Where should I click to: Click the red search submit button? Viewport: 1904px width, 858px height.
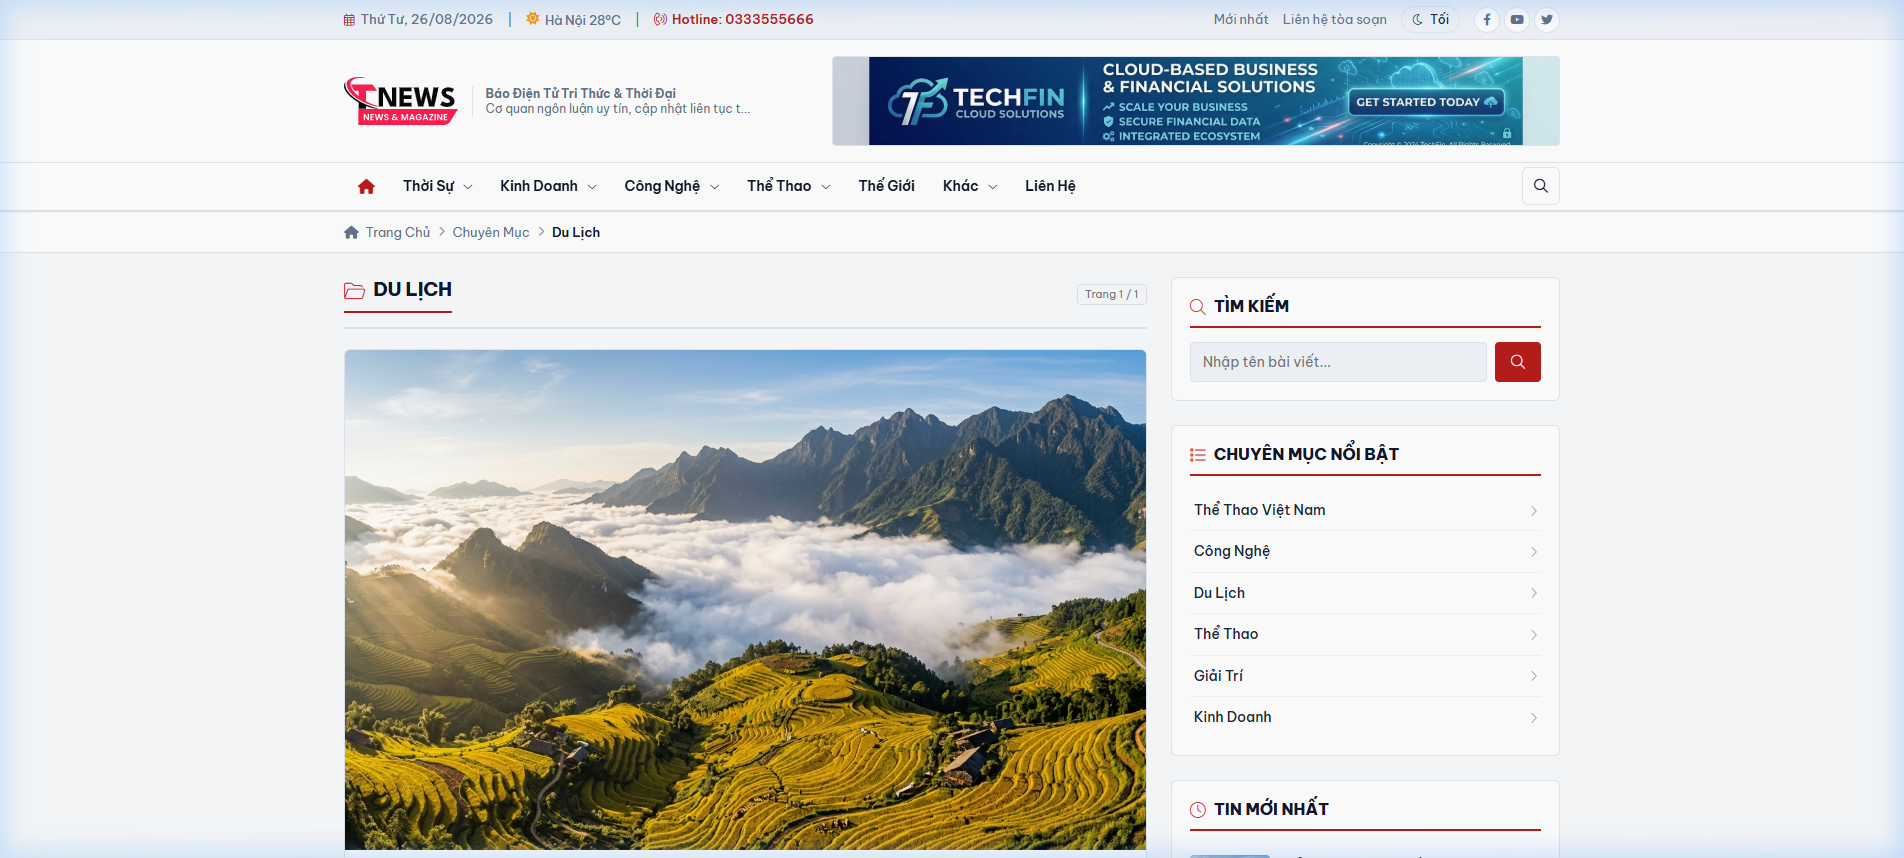(1517, 362)
